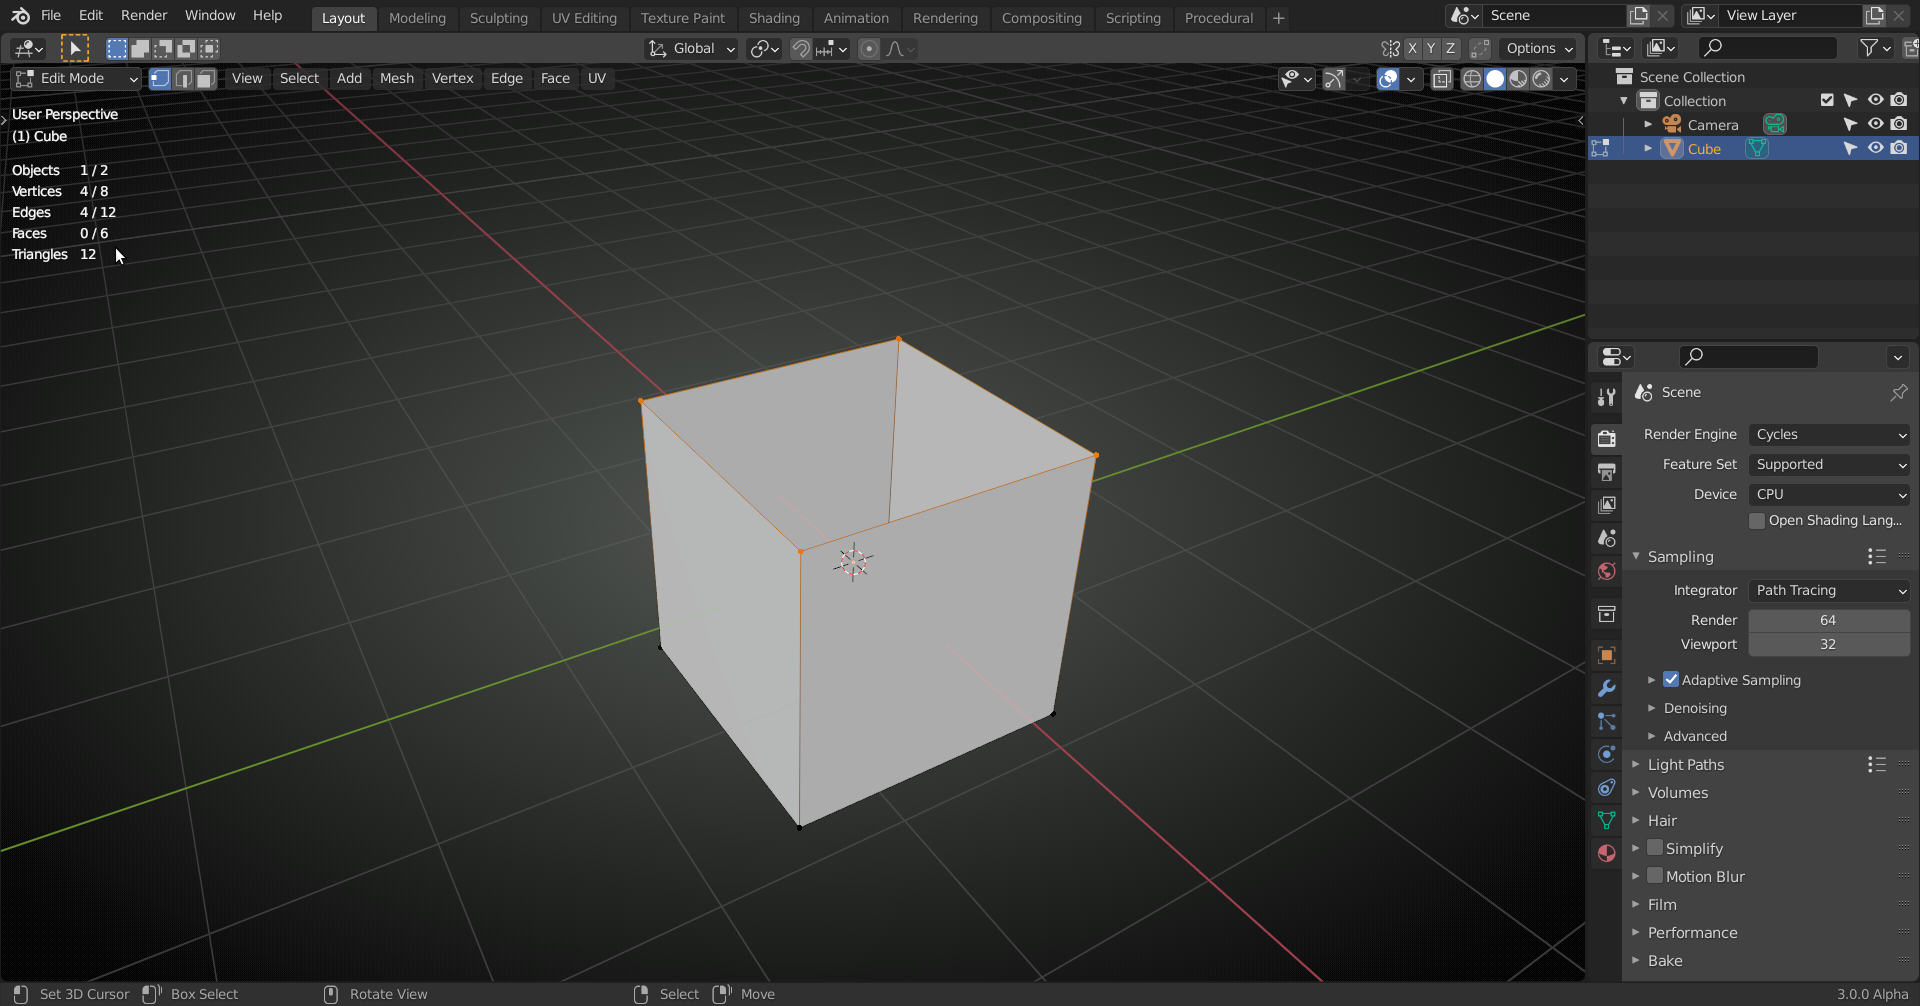1920x1006 pixels.
Task: Open the World properties tab
Action: [1607, 571]
